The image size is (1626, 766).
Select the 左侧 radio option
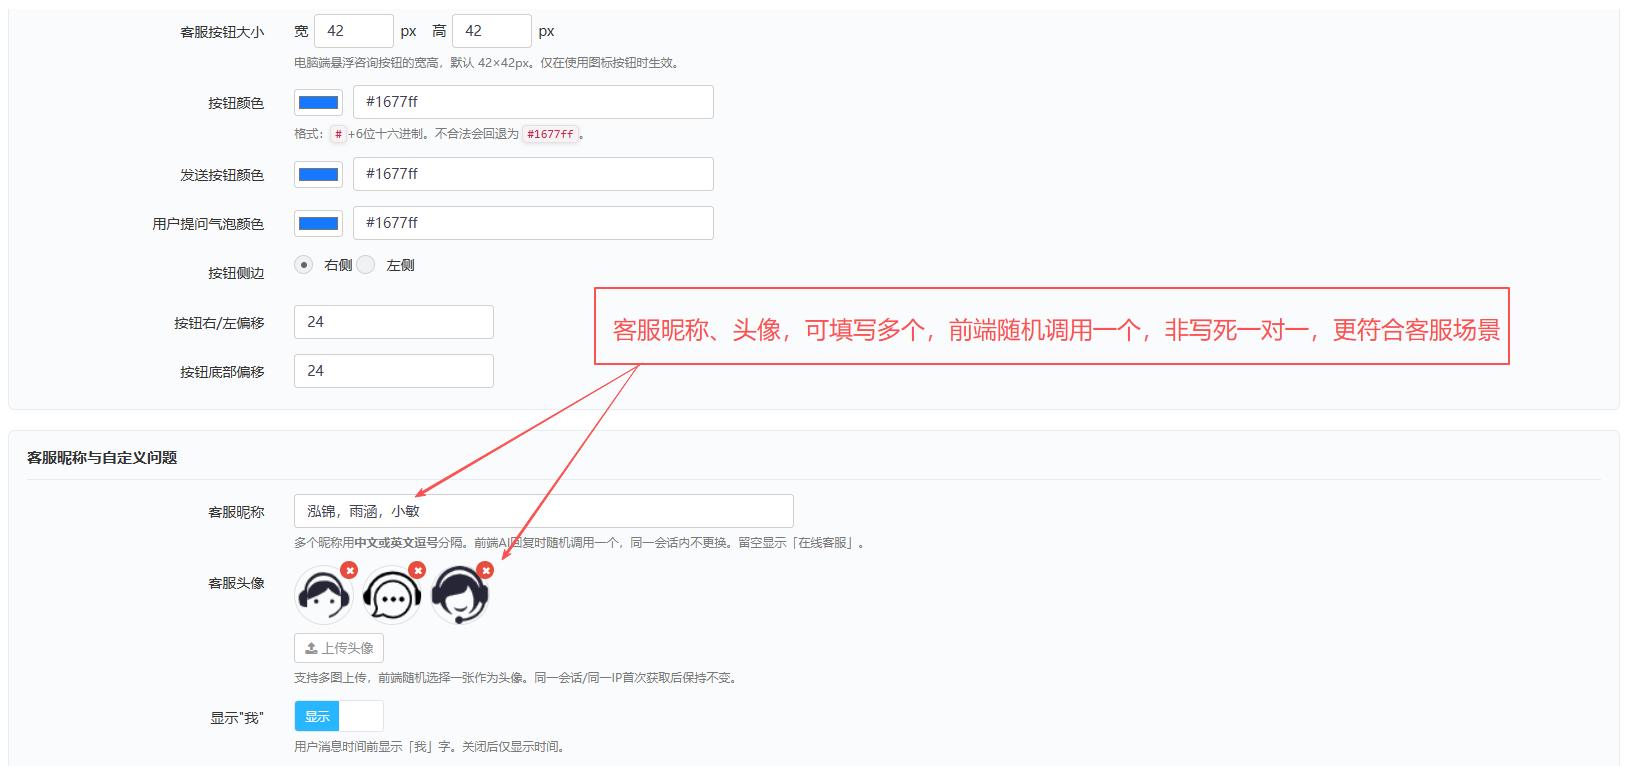tap(366, 265)
